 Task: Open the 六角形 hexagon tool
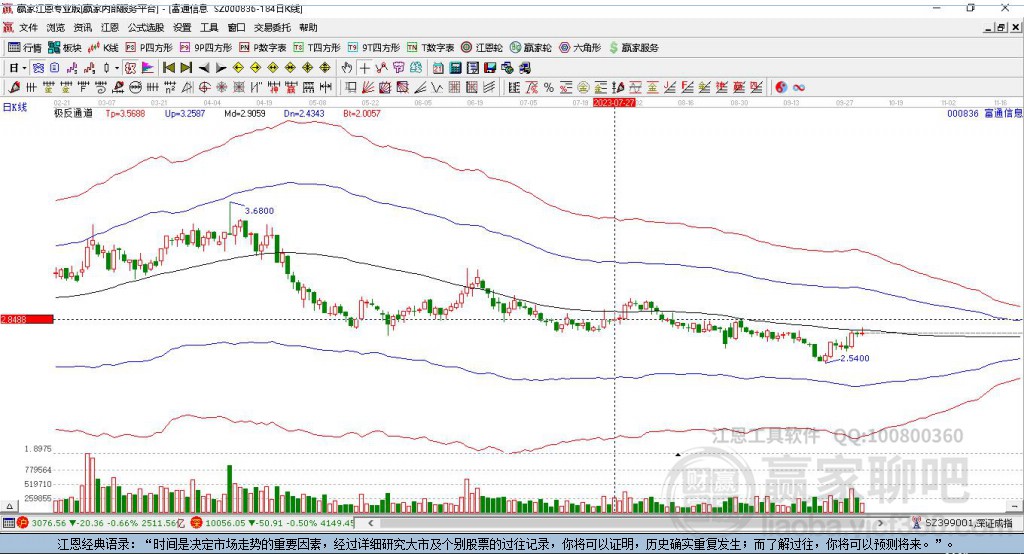pyautogui.click(x=580, y=48)
